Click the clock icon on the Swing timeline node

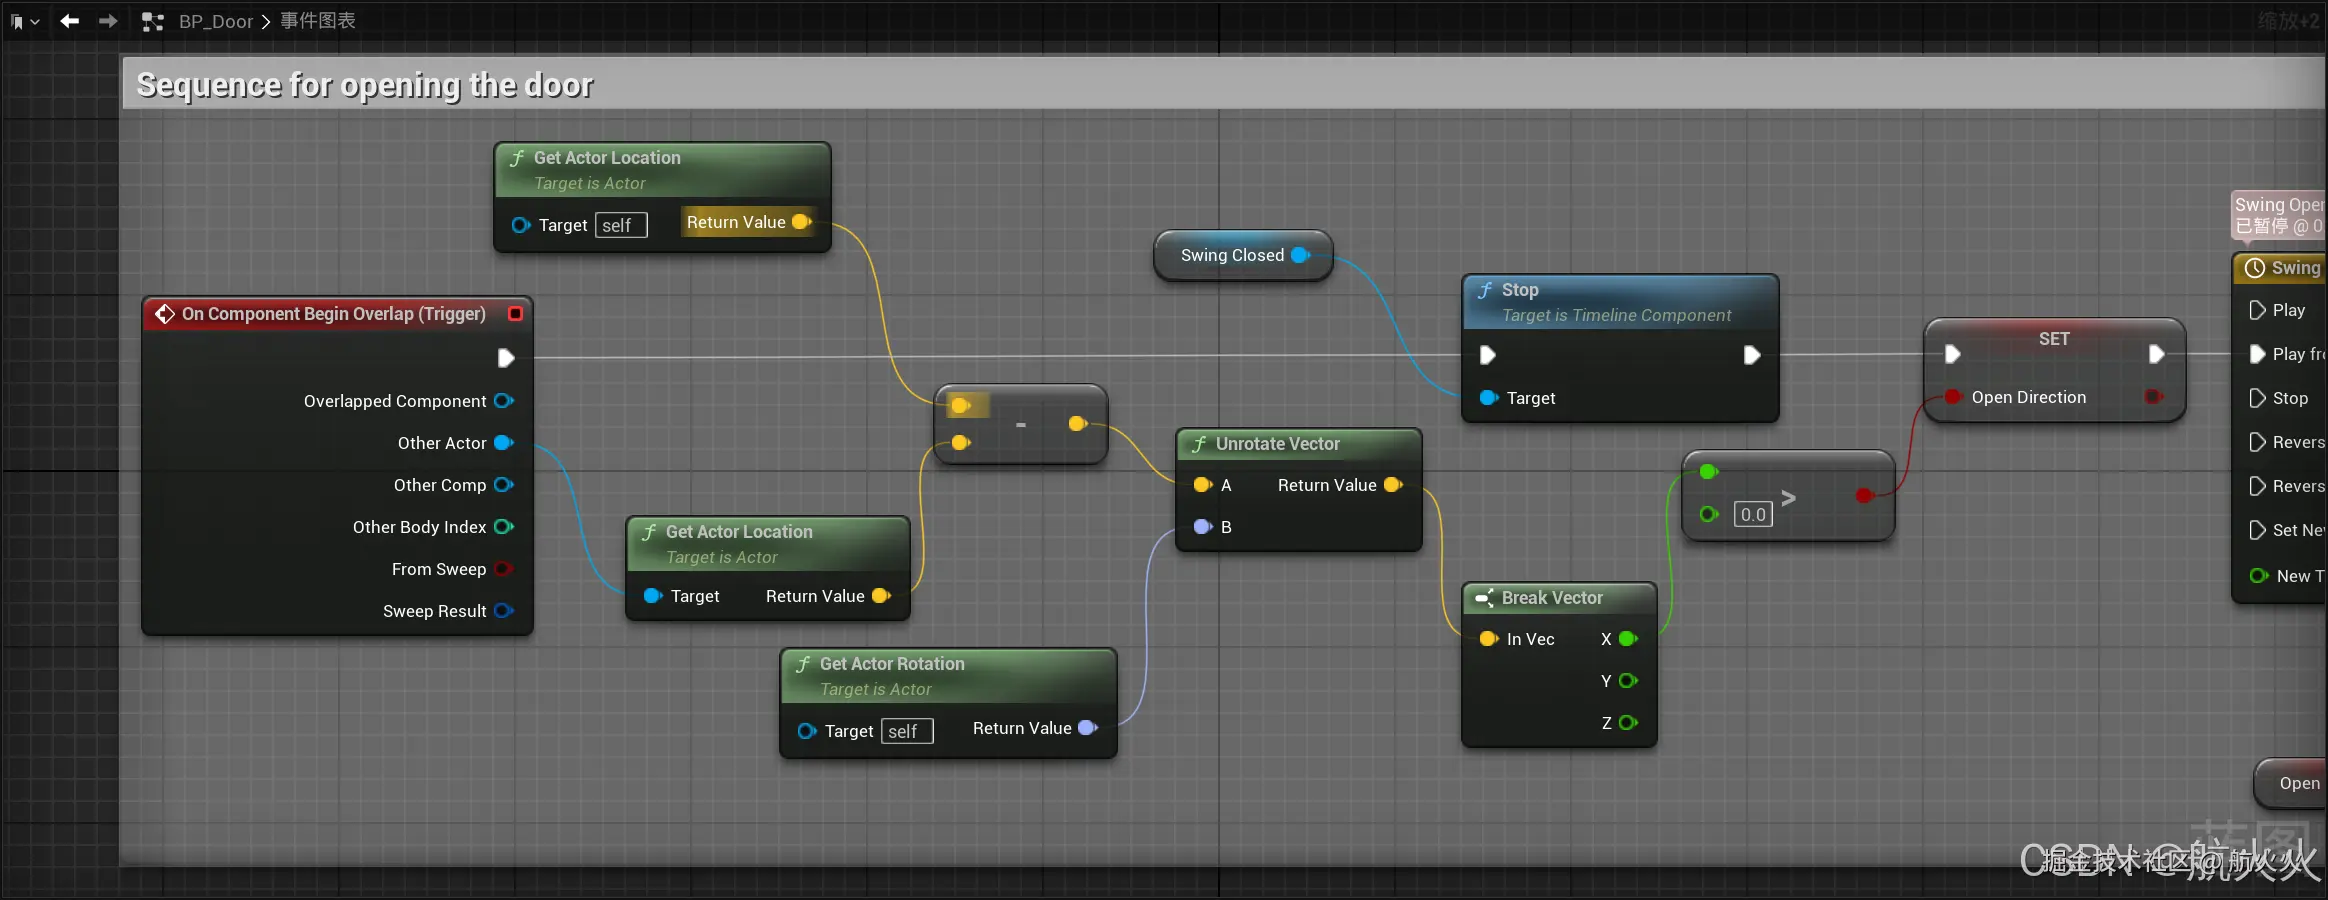point(2254,268)
